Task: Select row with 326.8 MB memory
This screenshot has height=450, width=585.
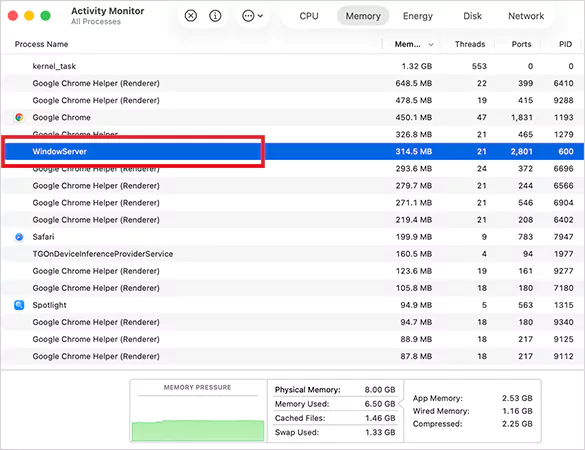Action: click(x=292, y=134)
